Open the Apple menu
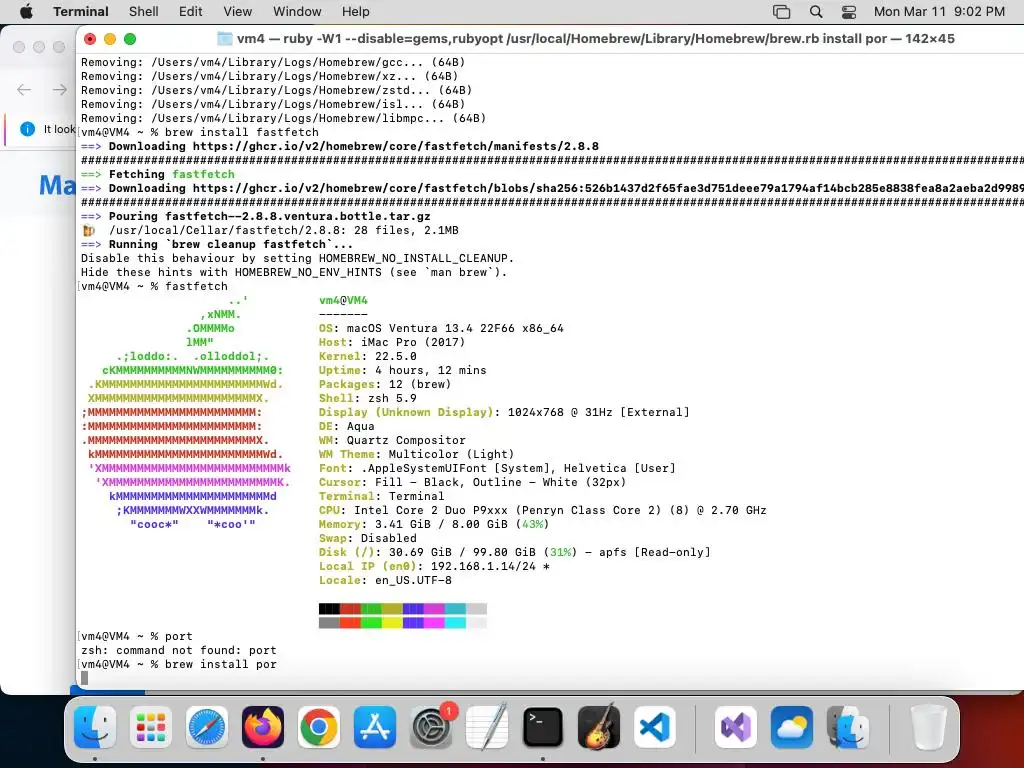This screenshot has height=768, width=1024. (x=26, y=12)
